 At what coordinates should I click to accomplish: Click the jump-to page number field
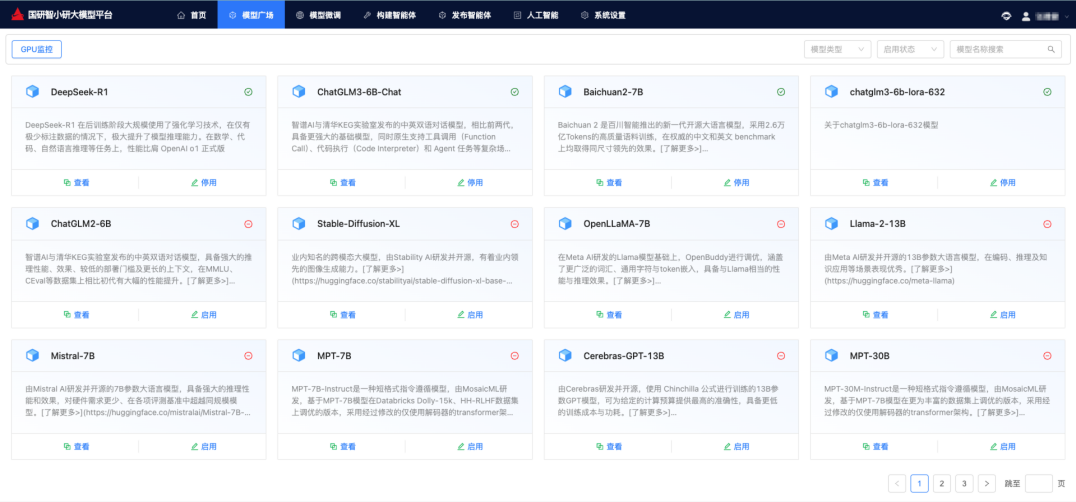1038,483
